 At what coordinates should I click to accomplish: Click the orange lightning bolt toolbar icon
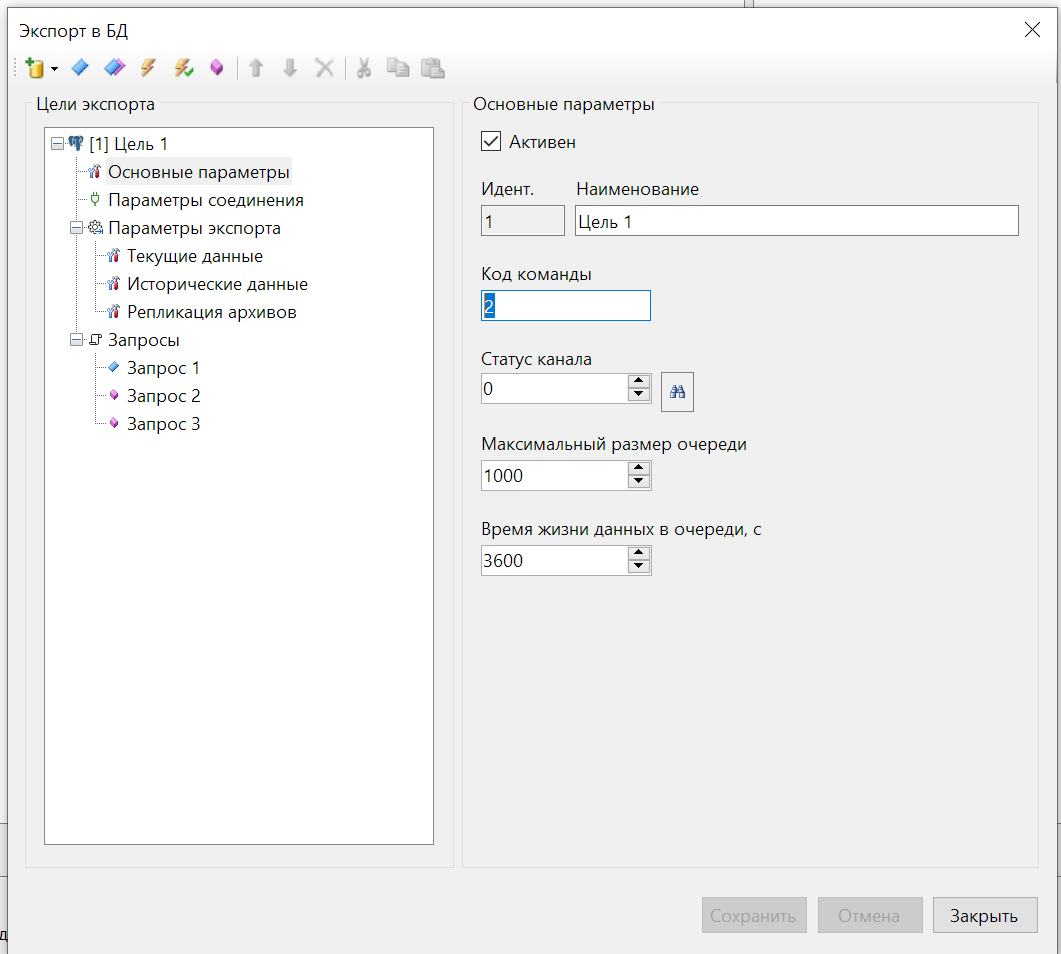click(148, 68)
